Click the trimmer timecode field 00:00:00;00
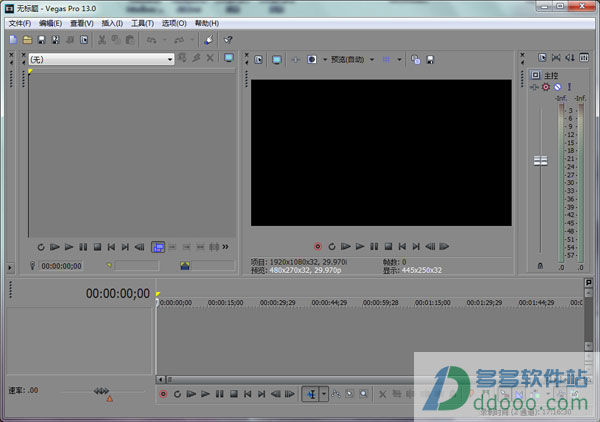600x422 pixels. tap(61, 266)
